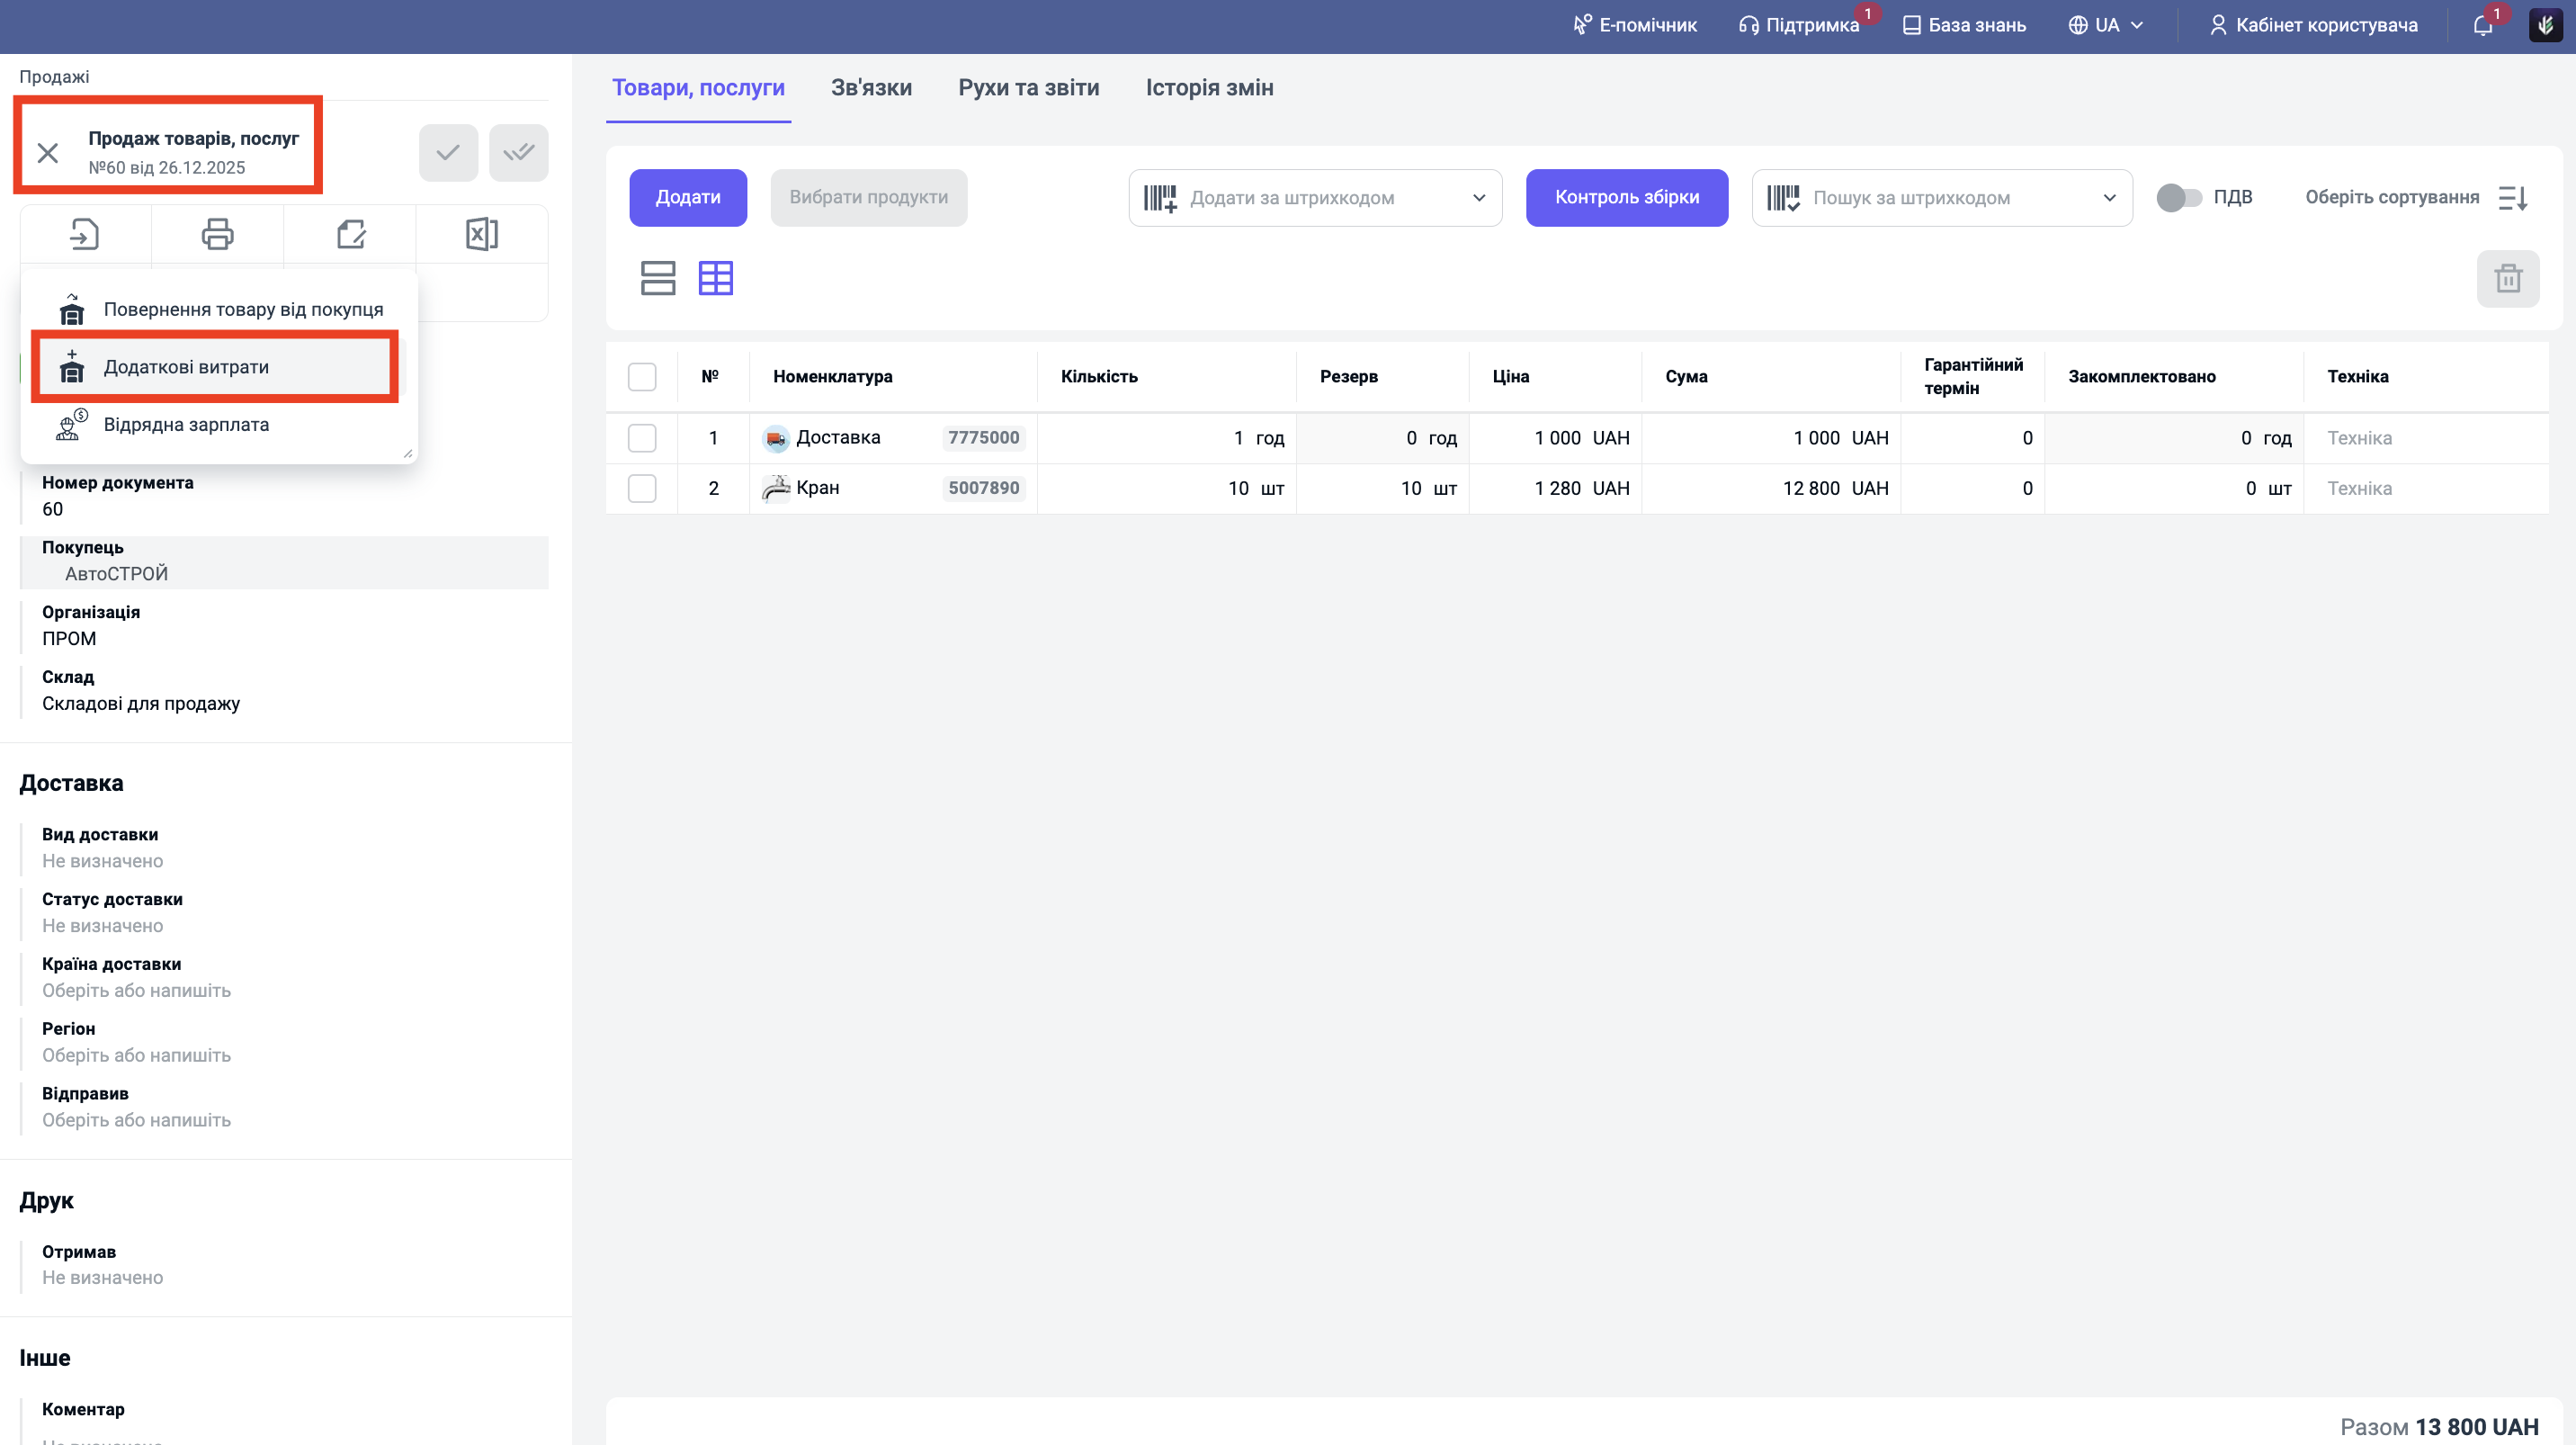Viewport: 2576px width, 1445px height.
Task: Select Додаткові витрати menu item
Action: [x=186, y=367]
